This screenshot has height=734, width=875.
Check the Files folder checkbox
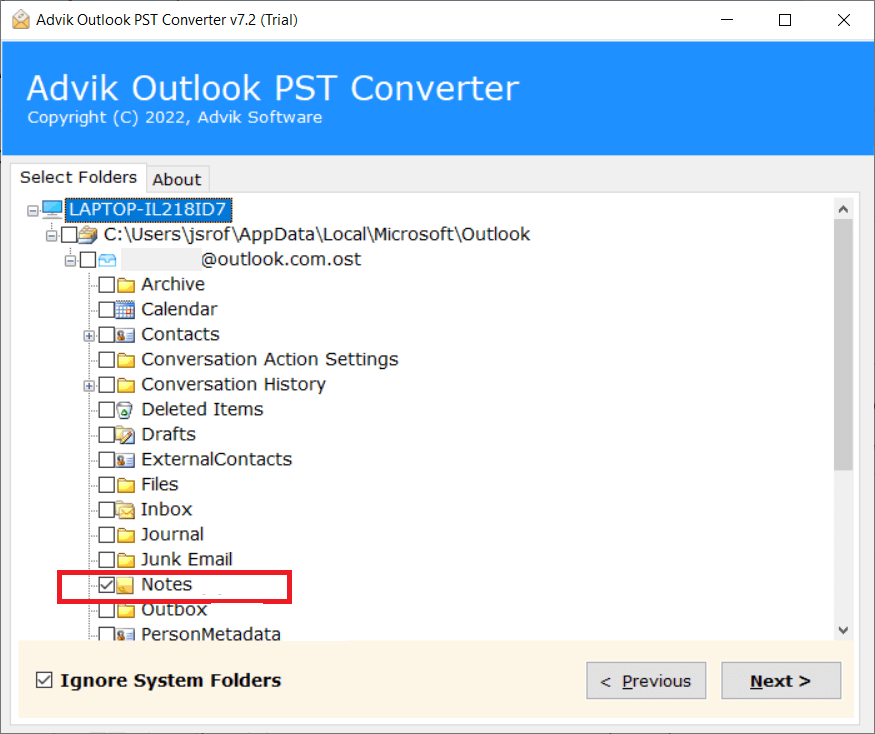[x=107, y=484]
